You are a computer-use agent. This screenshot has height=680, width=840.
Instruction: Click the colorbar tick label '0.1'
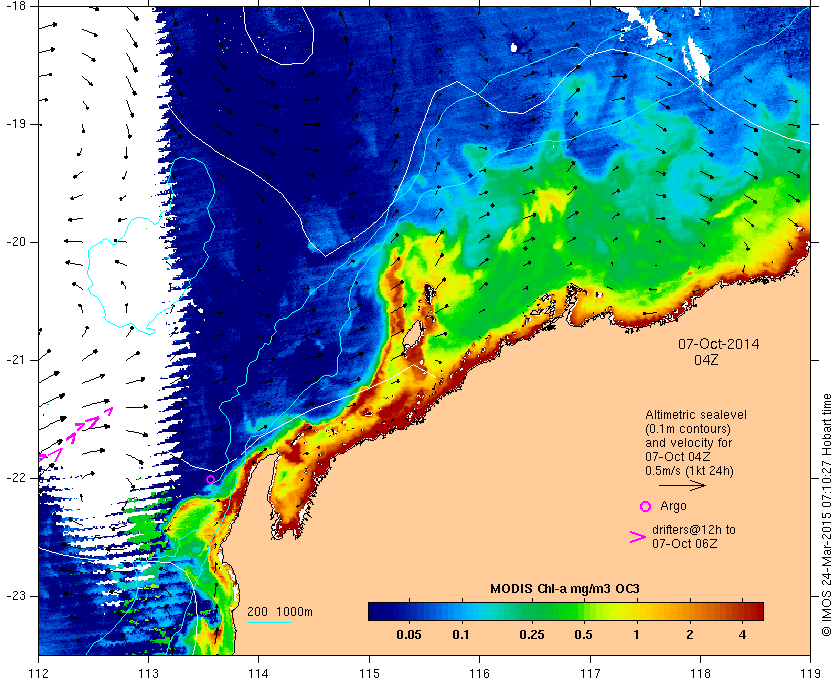pos(461,635)
